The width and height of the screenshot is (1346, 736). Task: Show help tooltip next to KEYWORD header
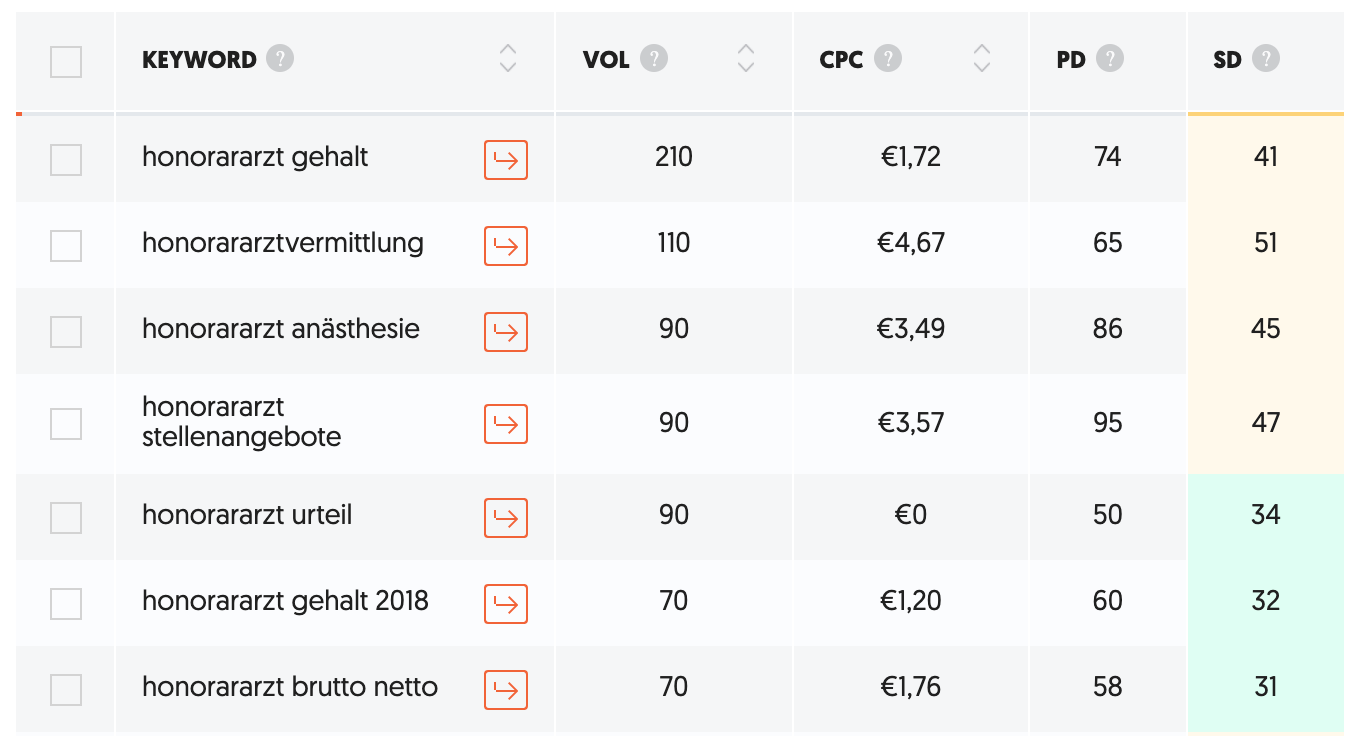[x=280, y=59]
